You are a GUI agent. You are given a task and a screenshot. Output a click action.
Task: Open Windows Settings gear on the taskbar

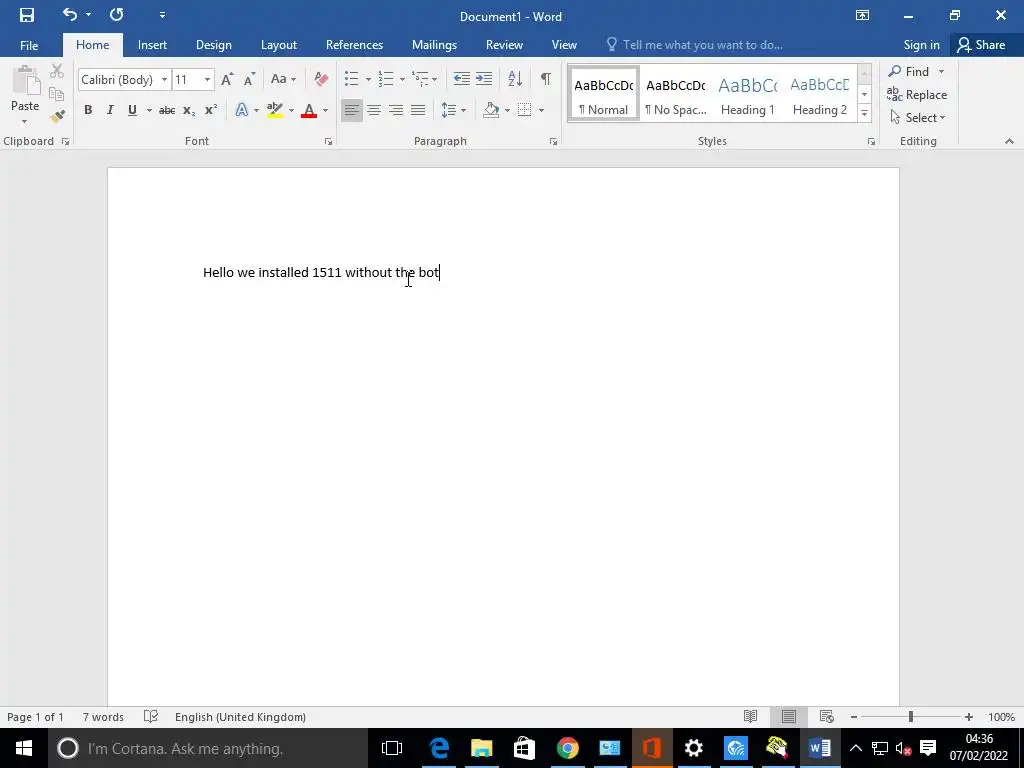pos(694,748)
